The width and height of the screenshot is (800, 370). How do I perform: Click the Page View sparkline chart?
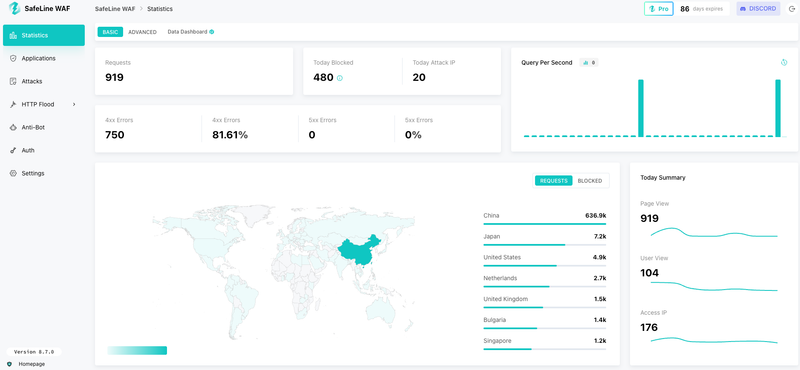[714, 233]
